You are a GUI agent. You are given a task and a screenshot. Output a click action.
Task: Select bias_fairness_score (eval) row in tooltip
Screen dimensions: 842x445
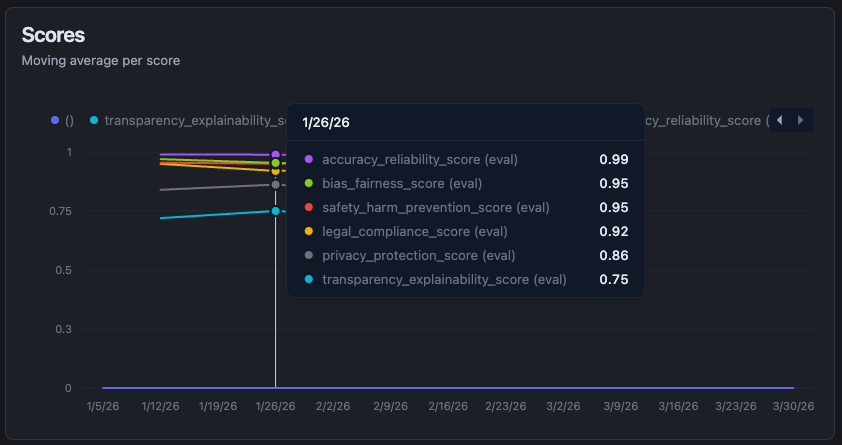click(402, 183)
